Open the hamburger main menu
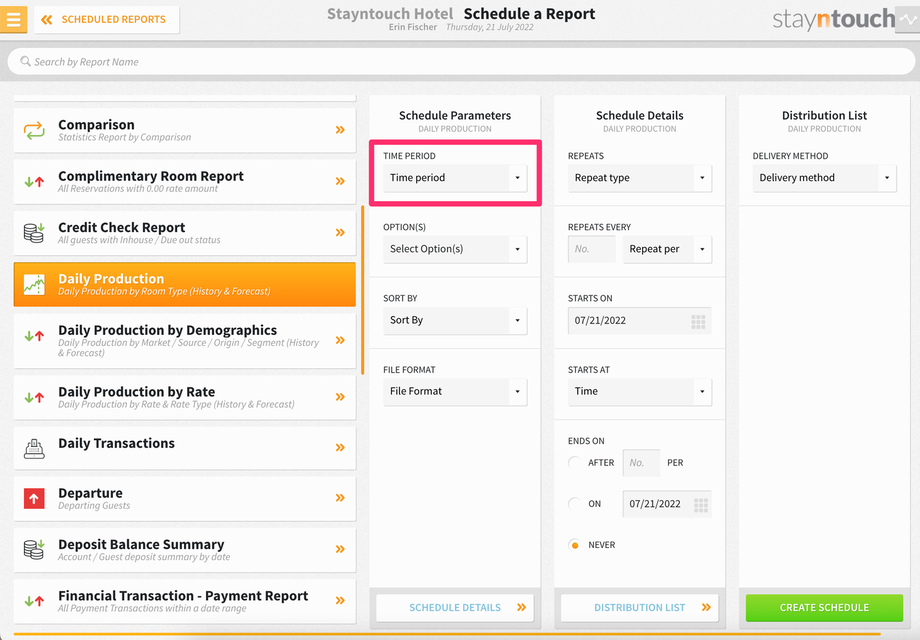The width and height of the screenshot is (920, 640). click(13, 19)
